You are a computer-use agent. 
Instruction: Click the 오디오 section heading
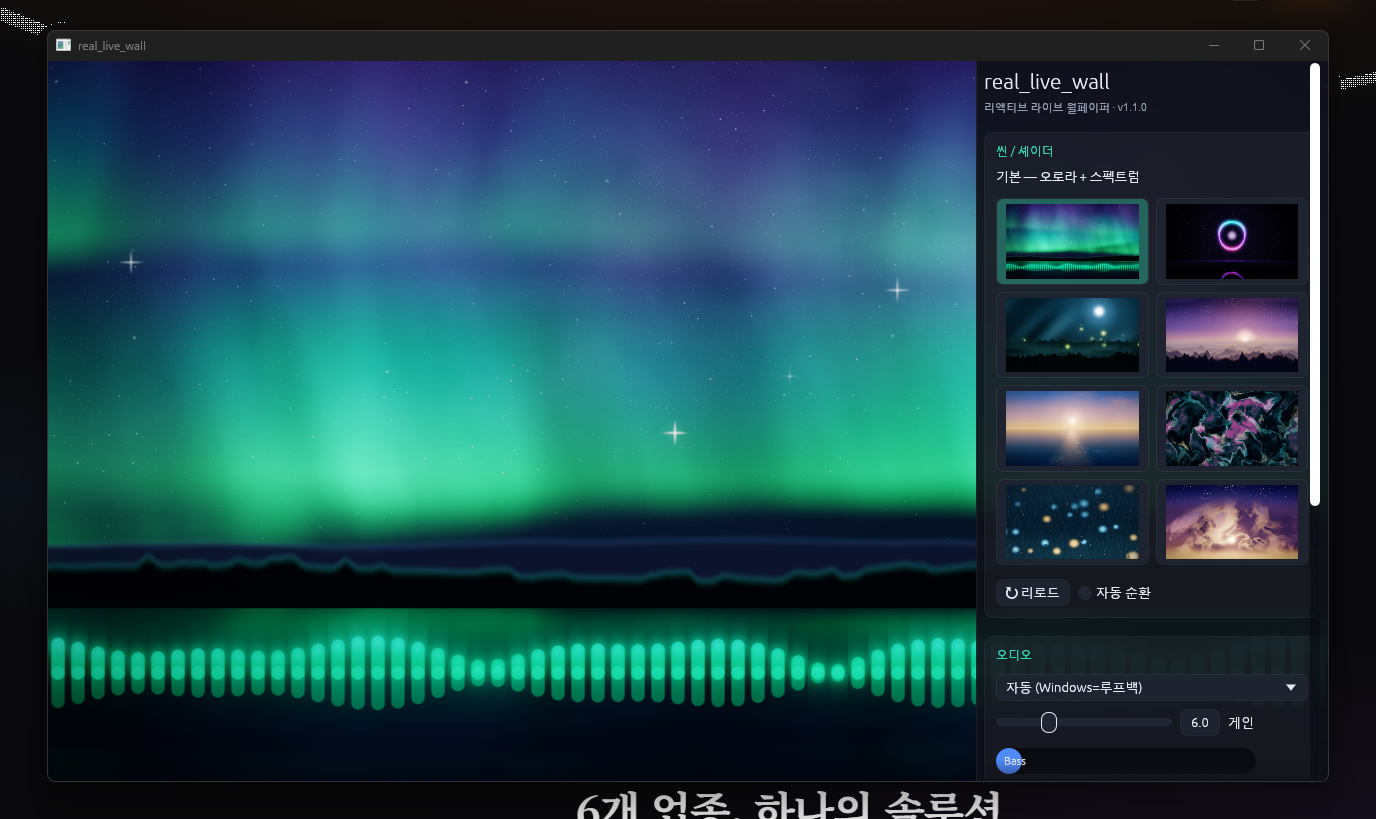point(1014,655)
